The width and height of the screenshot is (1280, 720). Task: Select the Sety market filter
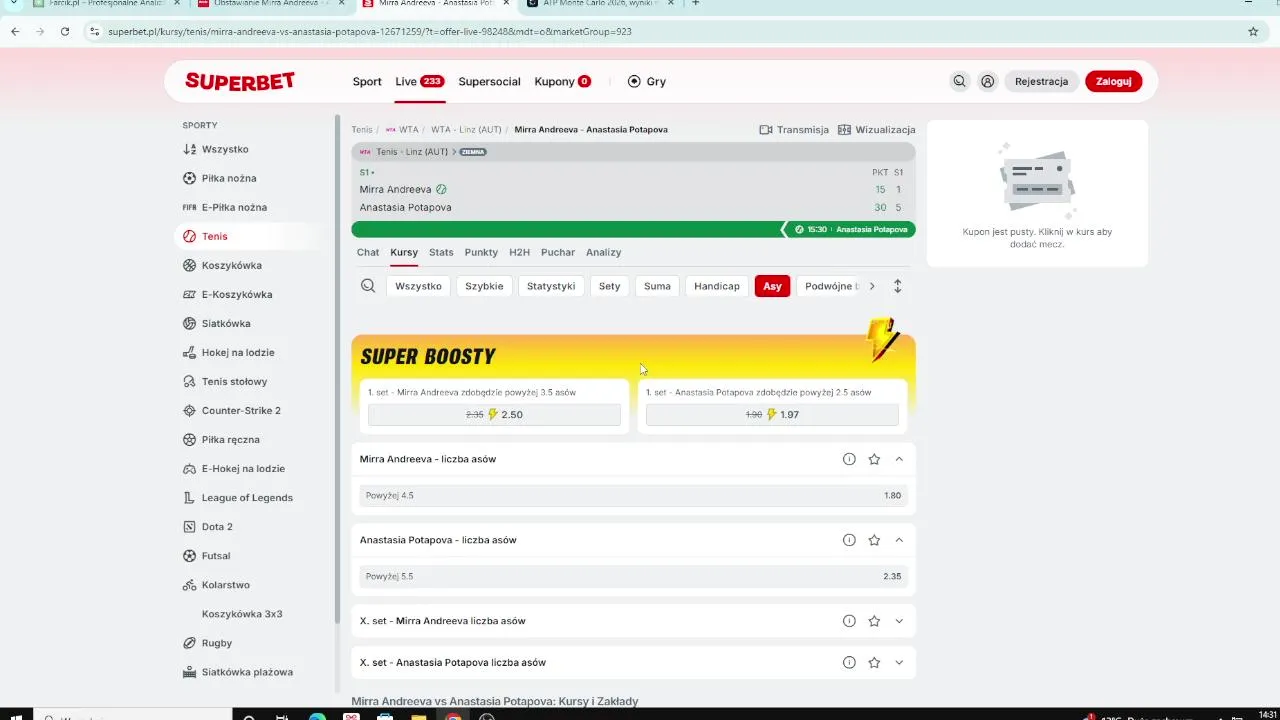609,286
